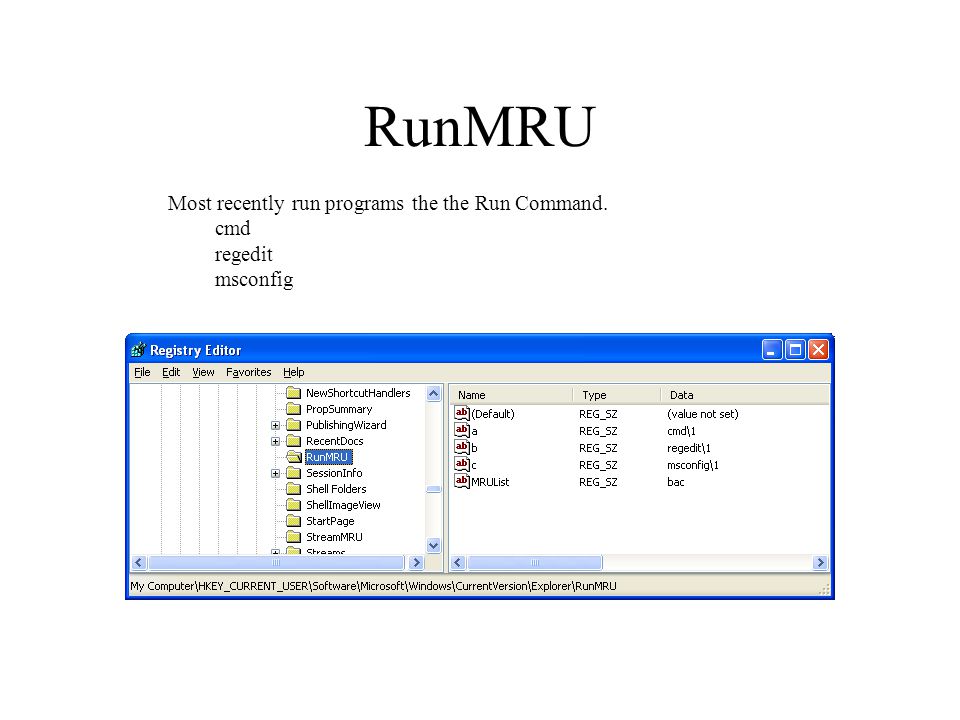Click the data cell 'cmd\1'
The image size is (960, 720).
[x=681, y=431]
